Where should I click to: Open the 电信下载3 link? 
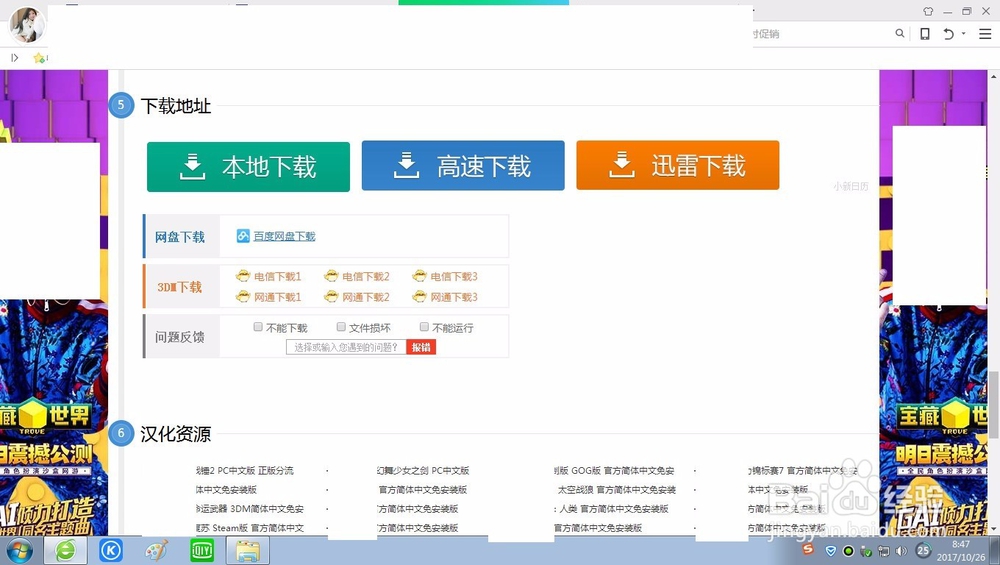453,276
